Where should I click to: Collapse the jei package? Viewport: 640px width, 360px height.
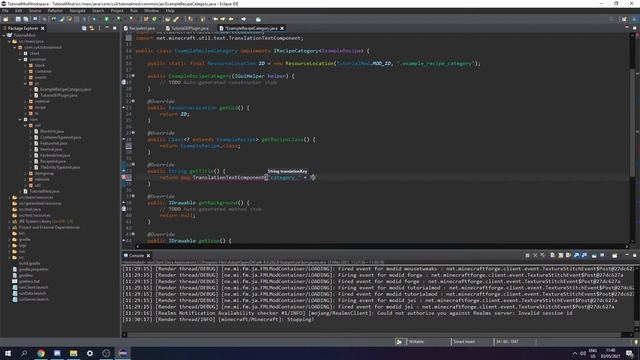[26, 83]
